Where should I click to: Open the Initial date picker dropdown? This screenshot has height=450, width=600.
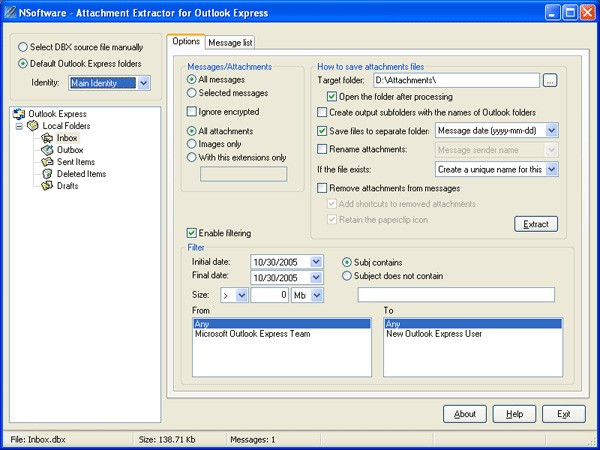tap(316, 262)
